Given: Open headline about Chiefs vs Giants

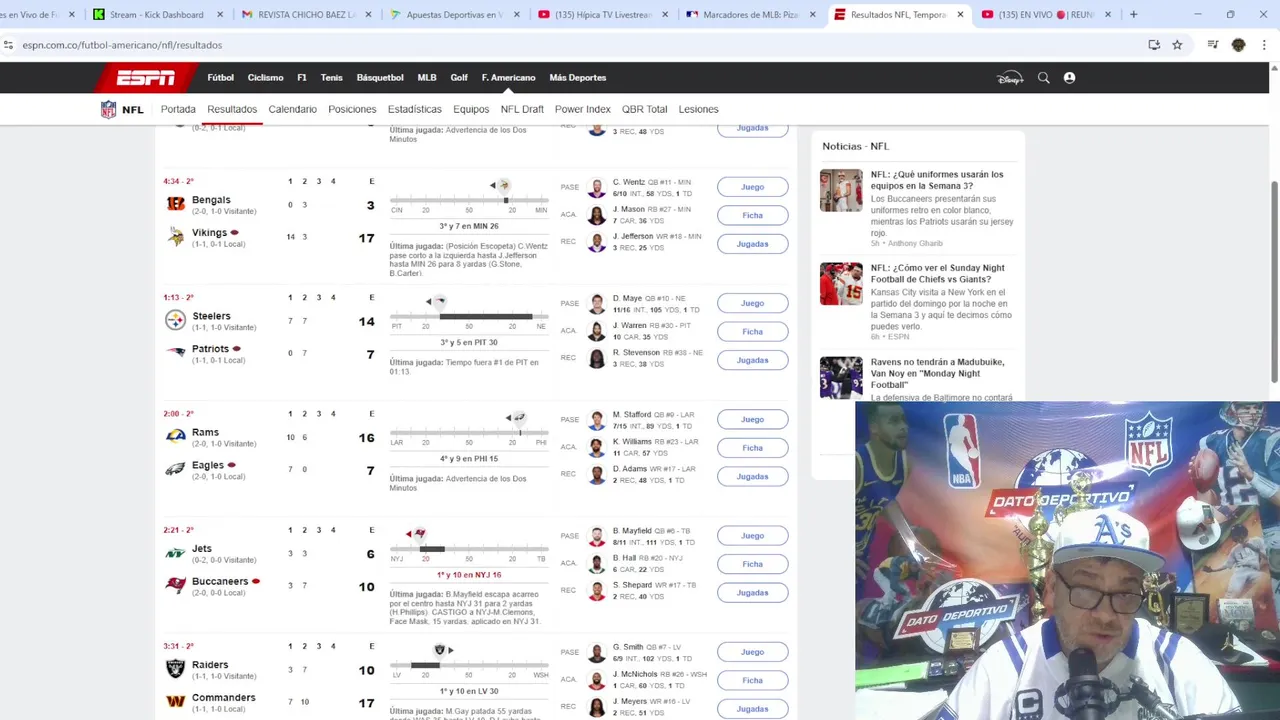Looking at the screenshot, I should pos(937,273).
